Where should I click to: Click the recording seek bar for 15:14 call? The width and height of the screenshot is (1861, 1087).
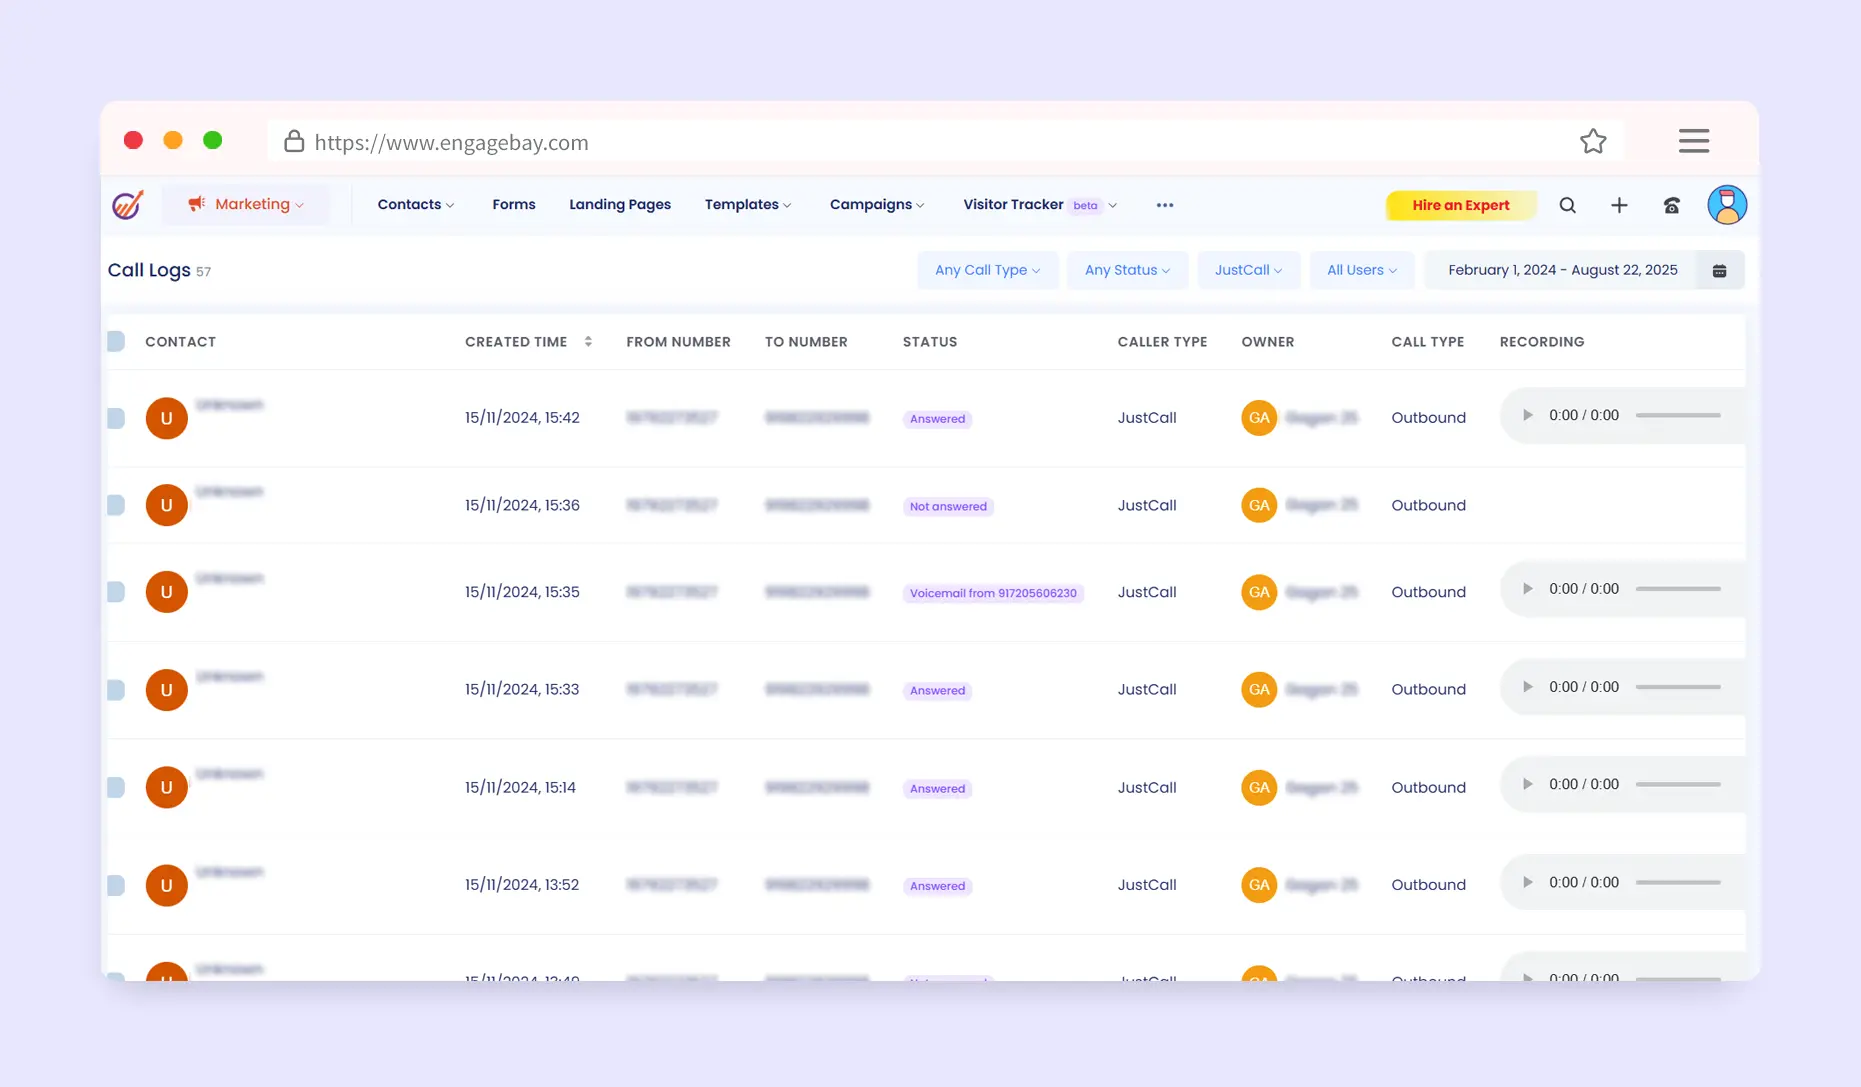(1677, 785)
